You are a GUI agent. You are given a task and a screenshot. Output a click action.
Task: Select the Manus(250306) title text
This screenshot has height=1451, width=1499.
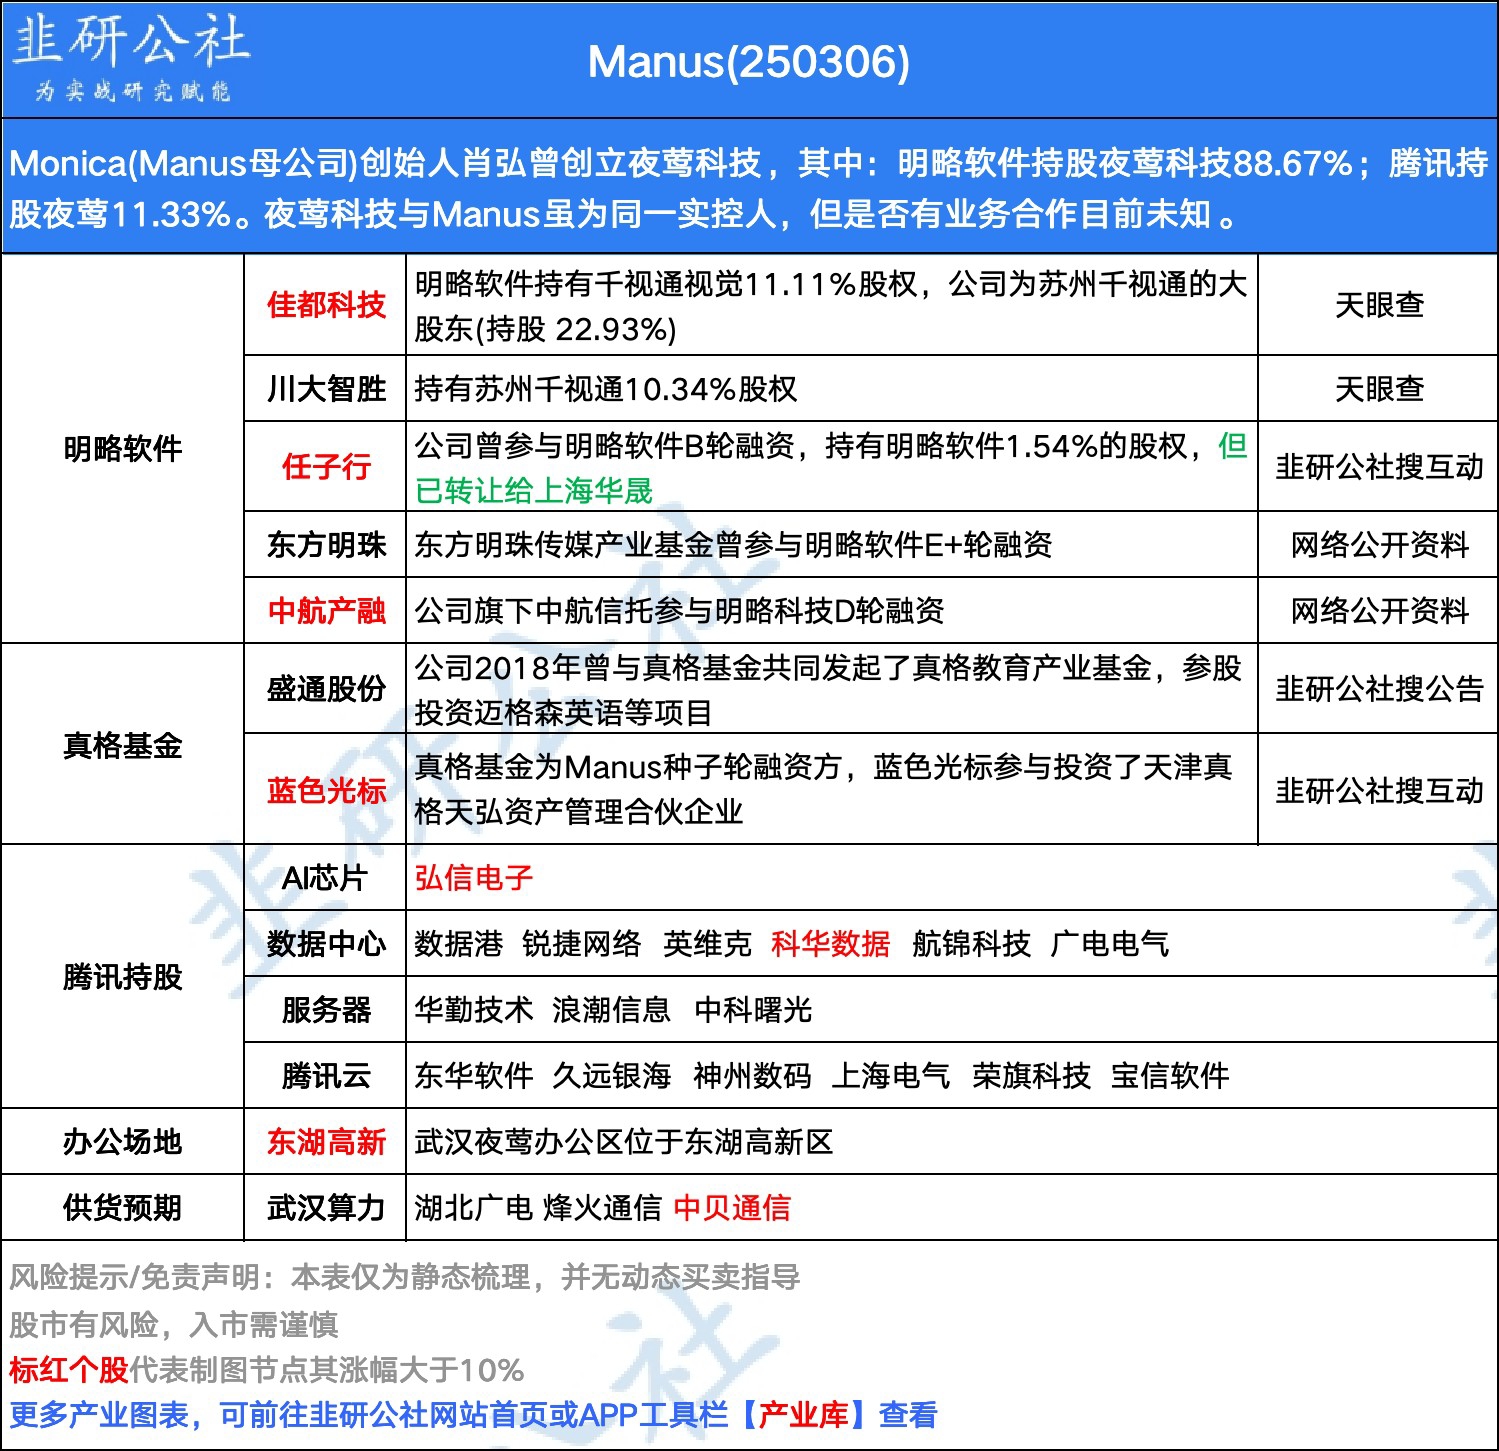point(749,62)
